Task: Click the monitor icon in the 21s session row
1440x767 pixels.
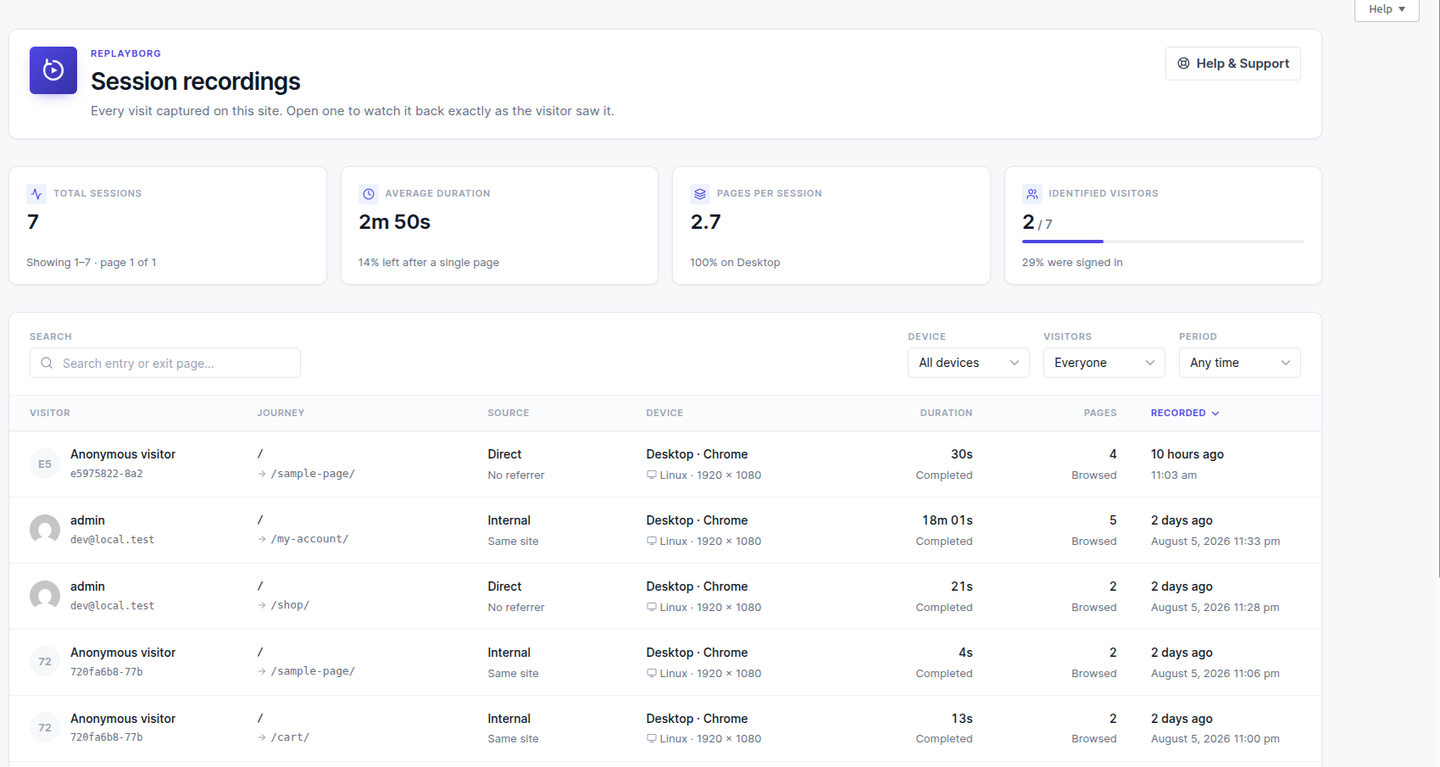Action: coord(652,607)
